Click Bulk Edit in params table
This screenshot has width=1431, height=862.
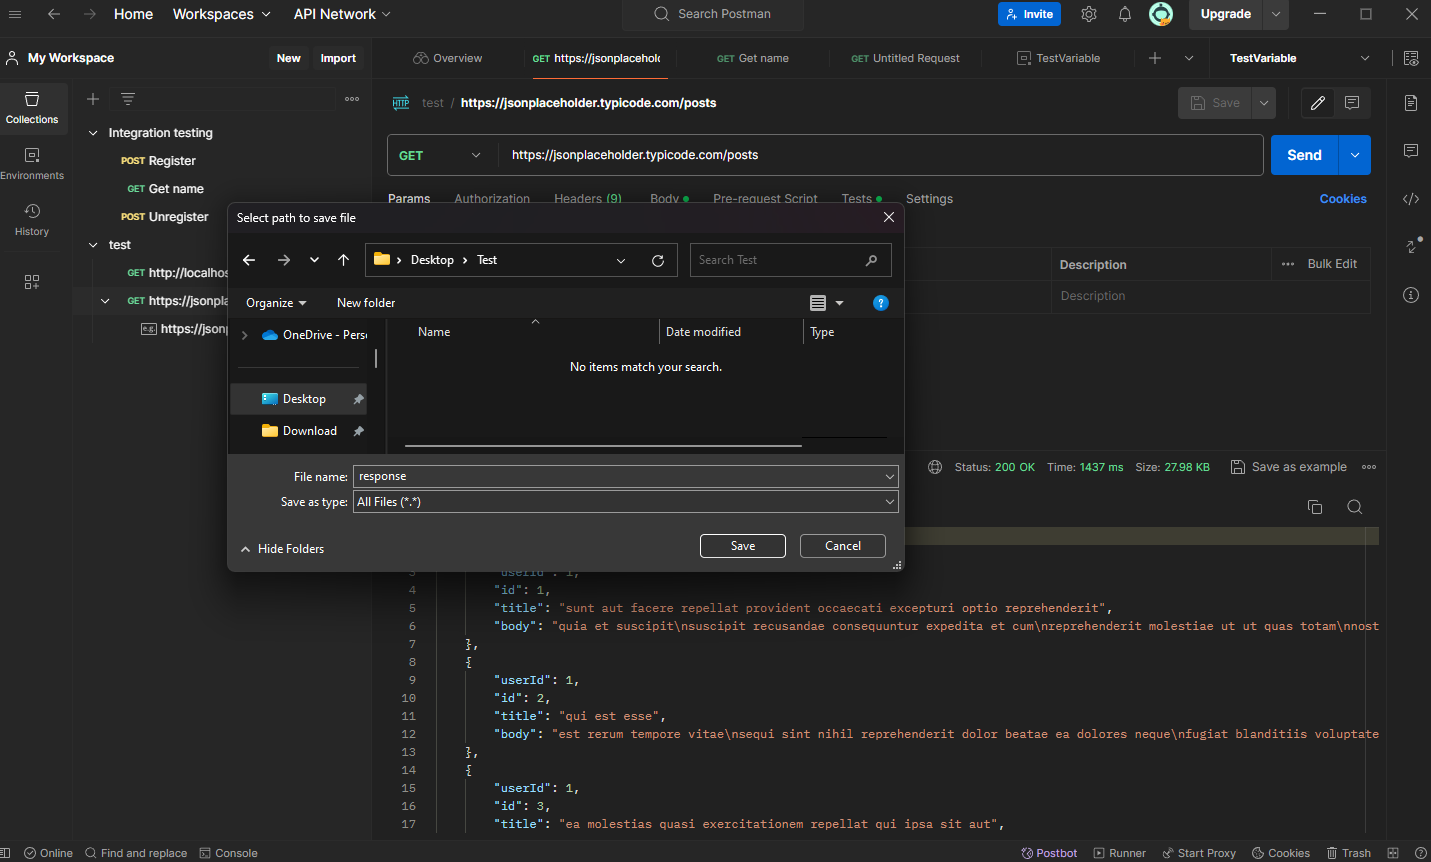1332,264
